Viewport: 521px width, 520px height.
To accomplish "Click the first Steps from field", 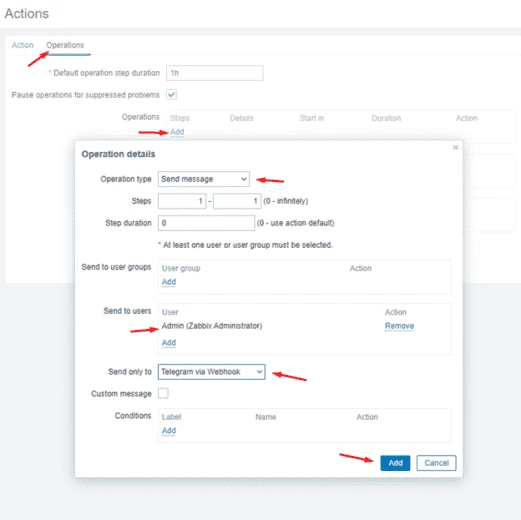I will tap(182, 201).
